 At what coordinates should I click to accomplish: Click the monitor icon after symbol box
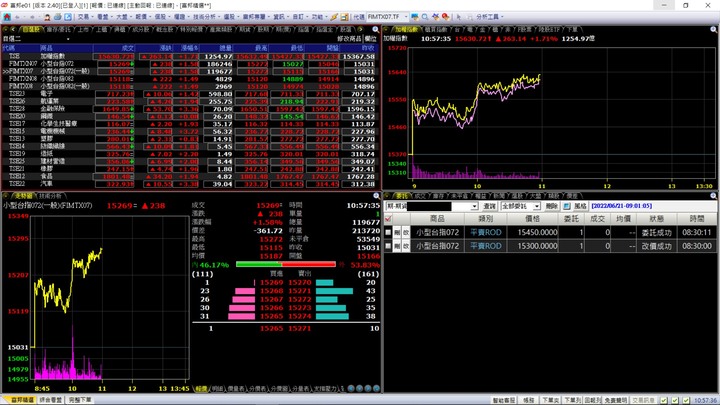[x=415, y=17]
